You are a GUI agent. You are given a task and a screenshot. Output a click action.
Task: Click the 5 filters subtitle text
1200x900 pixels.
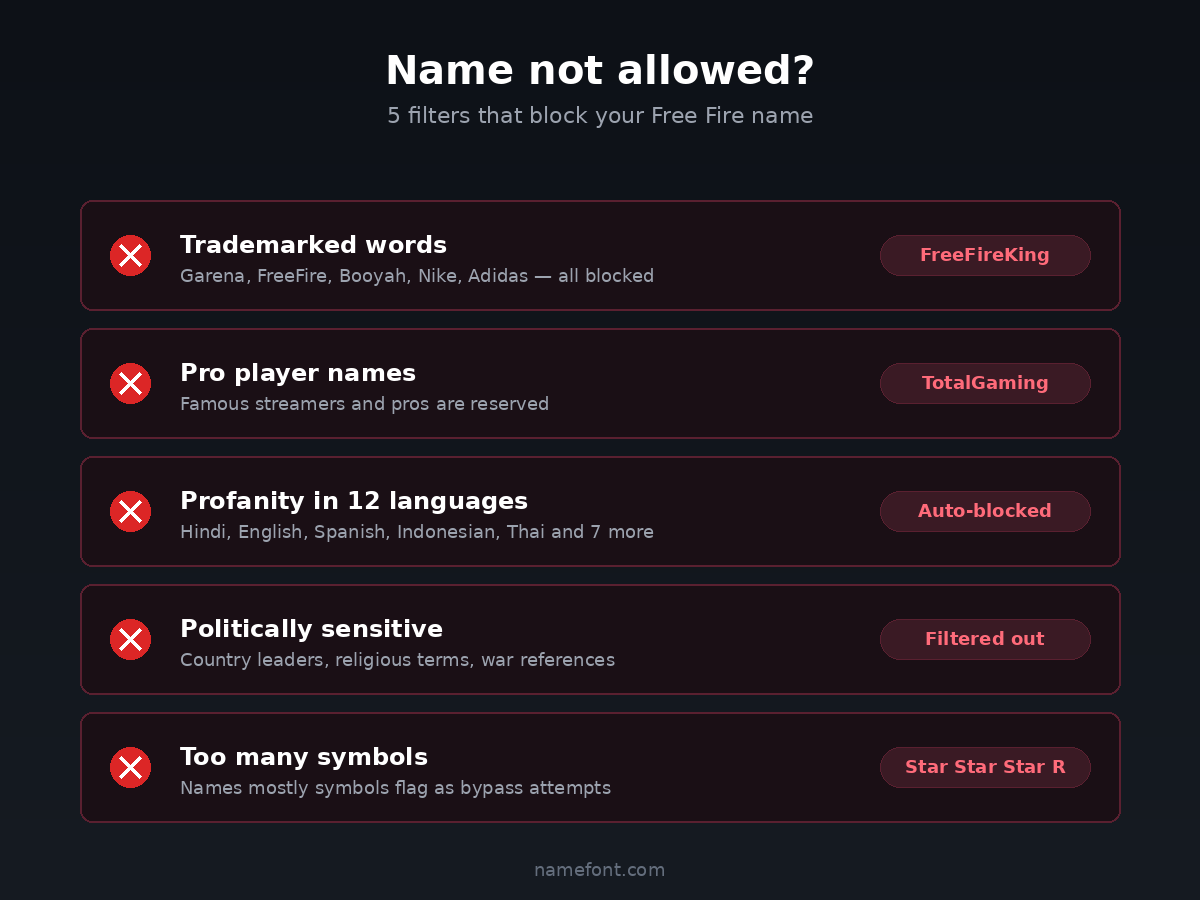coord(600,116)
